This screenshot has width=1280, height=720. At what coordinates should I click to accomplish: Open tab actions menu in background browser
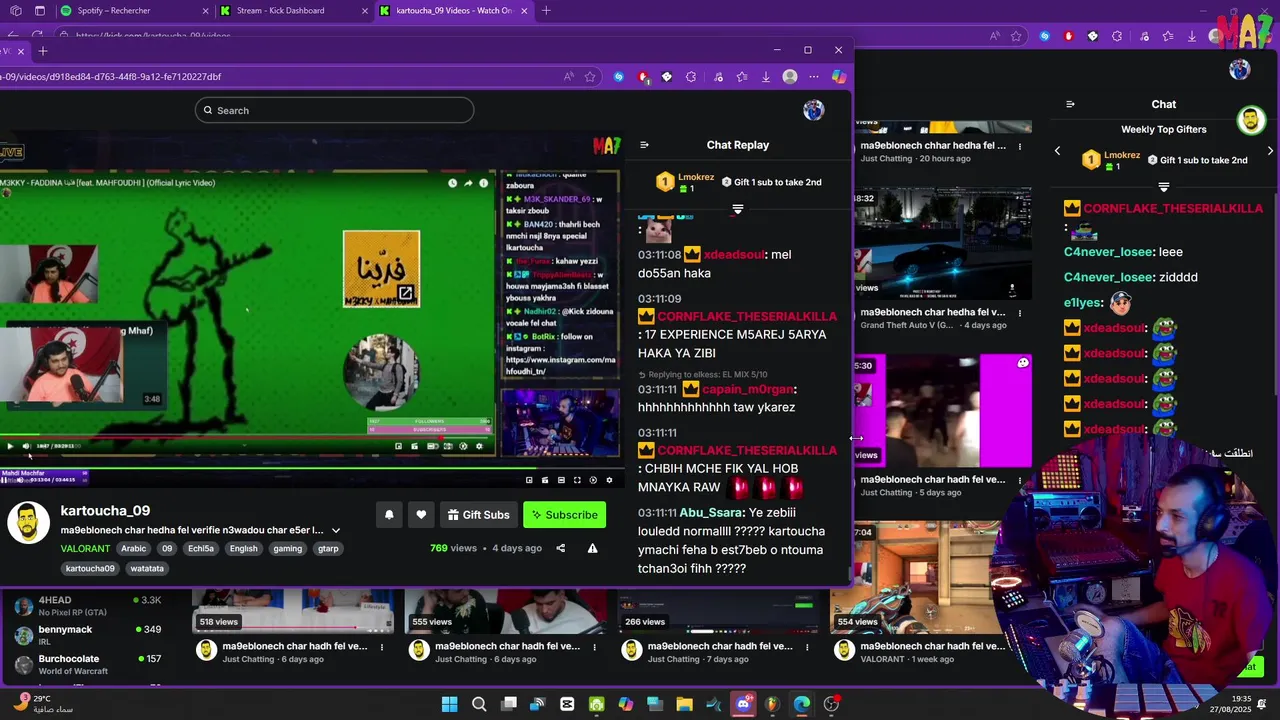[x=40, y=10]
